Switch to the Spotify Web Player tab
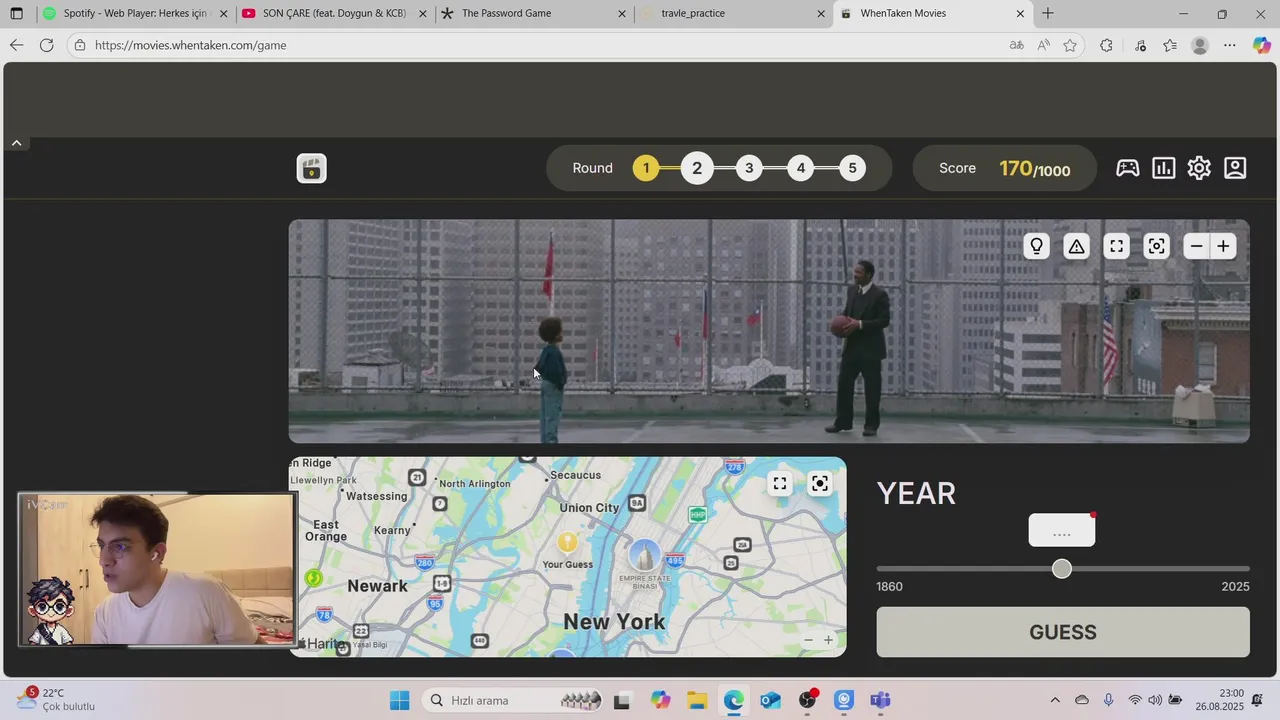The image size is (1280, 720). click(135, 14)
